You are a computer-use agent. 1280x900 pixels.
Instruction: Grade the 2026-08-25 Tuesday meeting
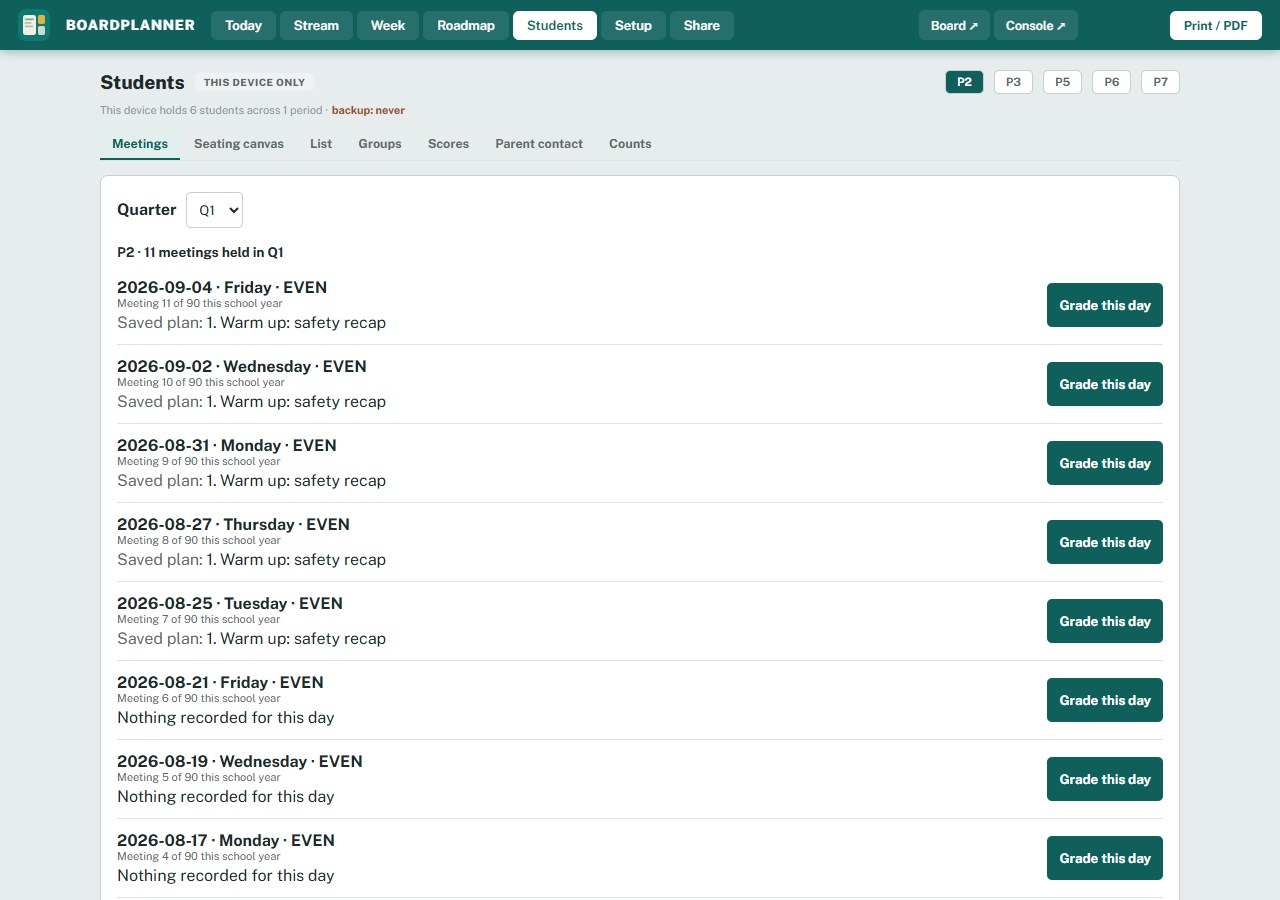coord(1105,621)
